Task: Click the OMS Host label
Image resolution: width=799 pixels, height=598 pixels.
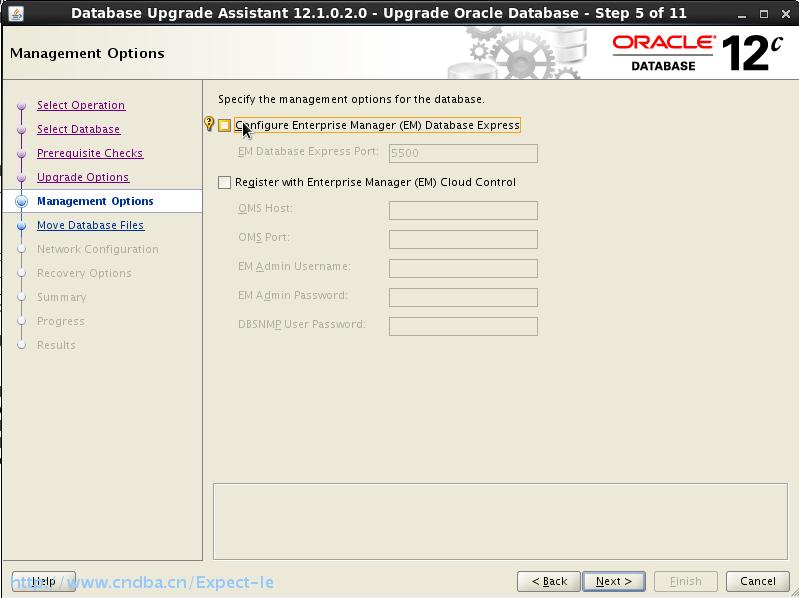Action: tap(265, 208)
